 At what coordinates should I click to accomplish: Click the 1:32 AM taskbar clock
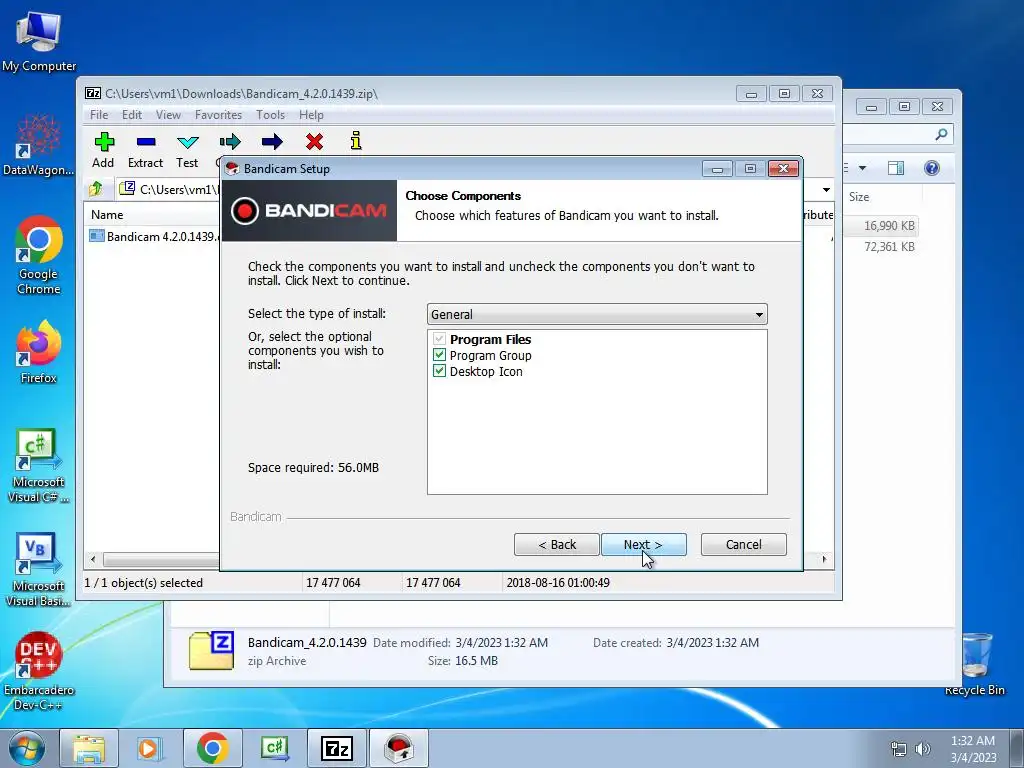(x=973, y=741)
